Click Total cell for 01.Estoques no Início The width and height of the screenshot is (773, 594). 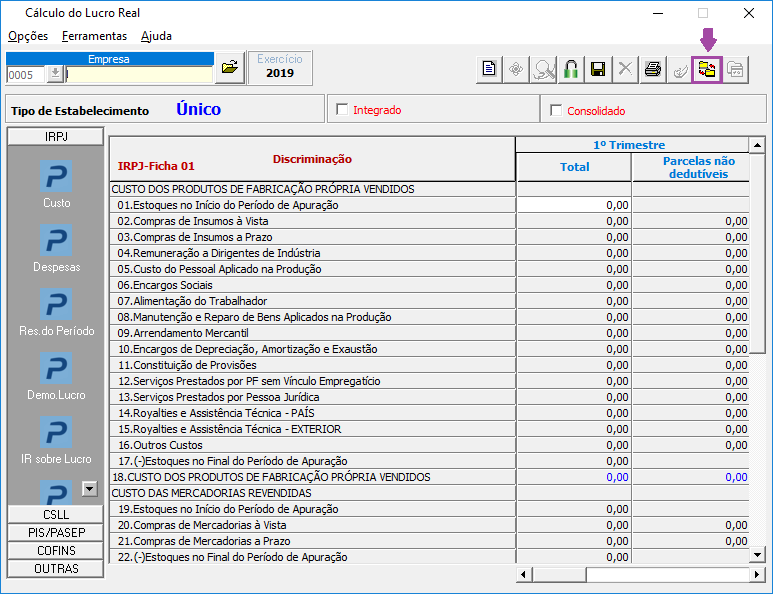[573, 205]
